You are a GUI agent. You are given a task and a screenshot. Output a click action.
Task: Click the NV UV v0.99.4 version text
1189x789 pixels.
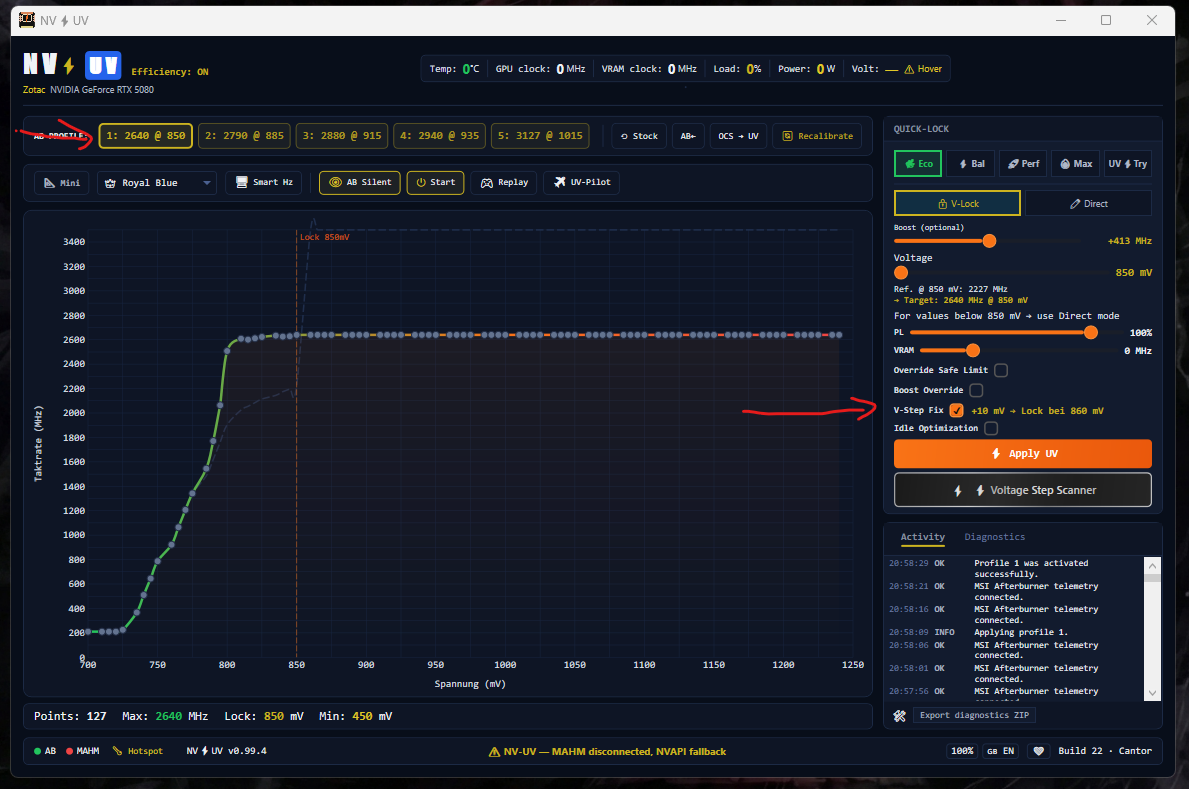tap(227, 751)
